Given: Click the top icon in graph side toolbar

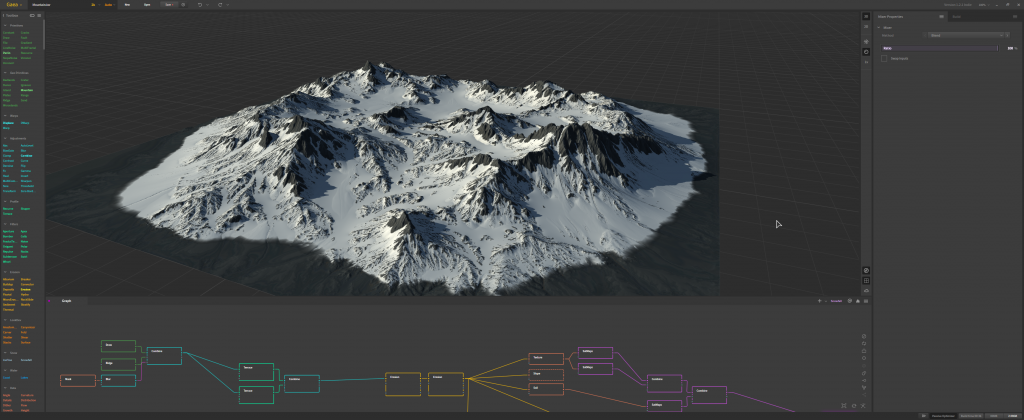Looking at the screenshot, I should tap(864, 336).
